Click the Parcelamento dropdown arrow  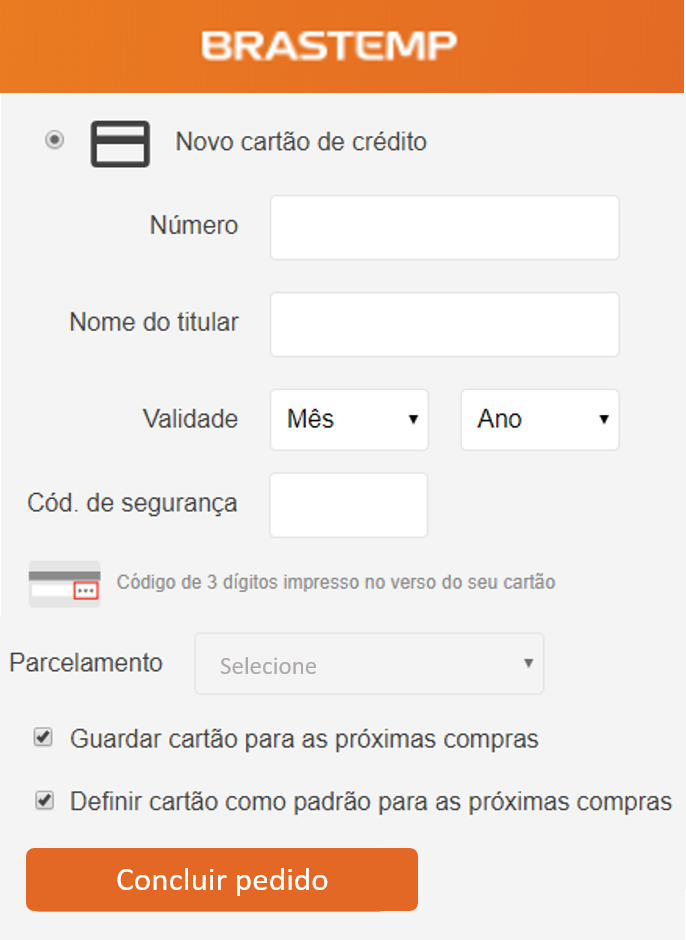(x=528, y=663)
